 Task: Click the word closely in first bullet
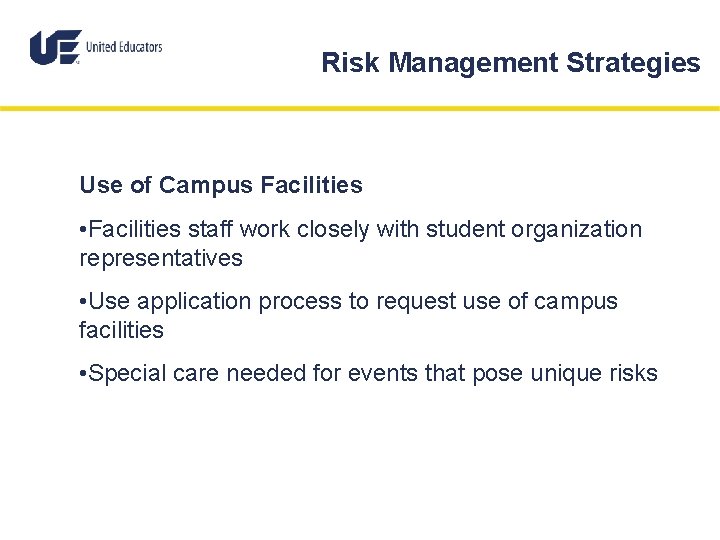(x=331, y=230)
